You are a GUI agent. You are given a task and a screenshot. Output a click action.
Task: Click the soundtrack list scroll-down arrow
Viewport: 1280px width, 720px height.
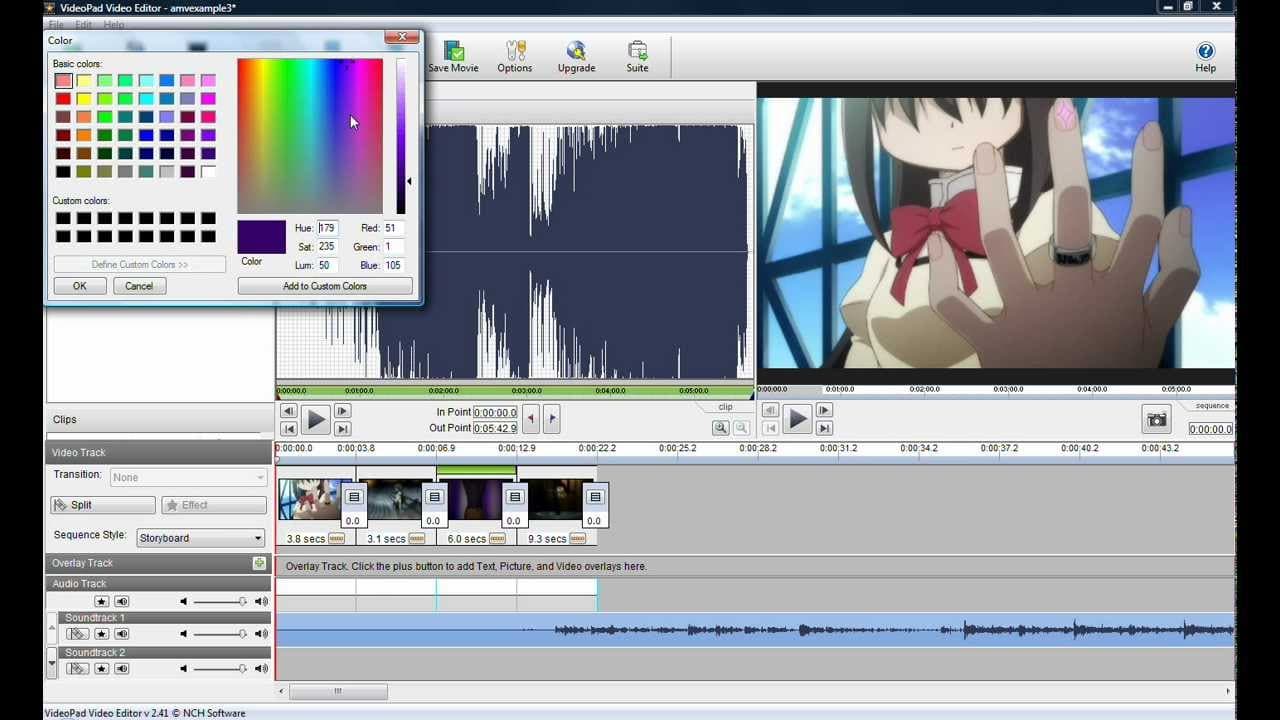52,662
